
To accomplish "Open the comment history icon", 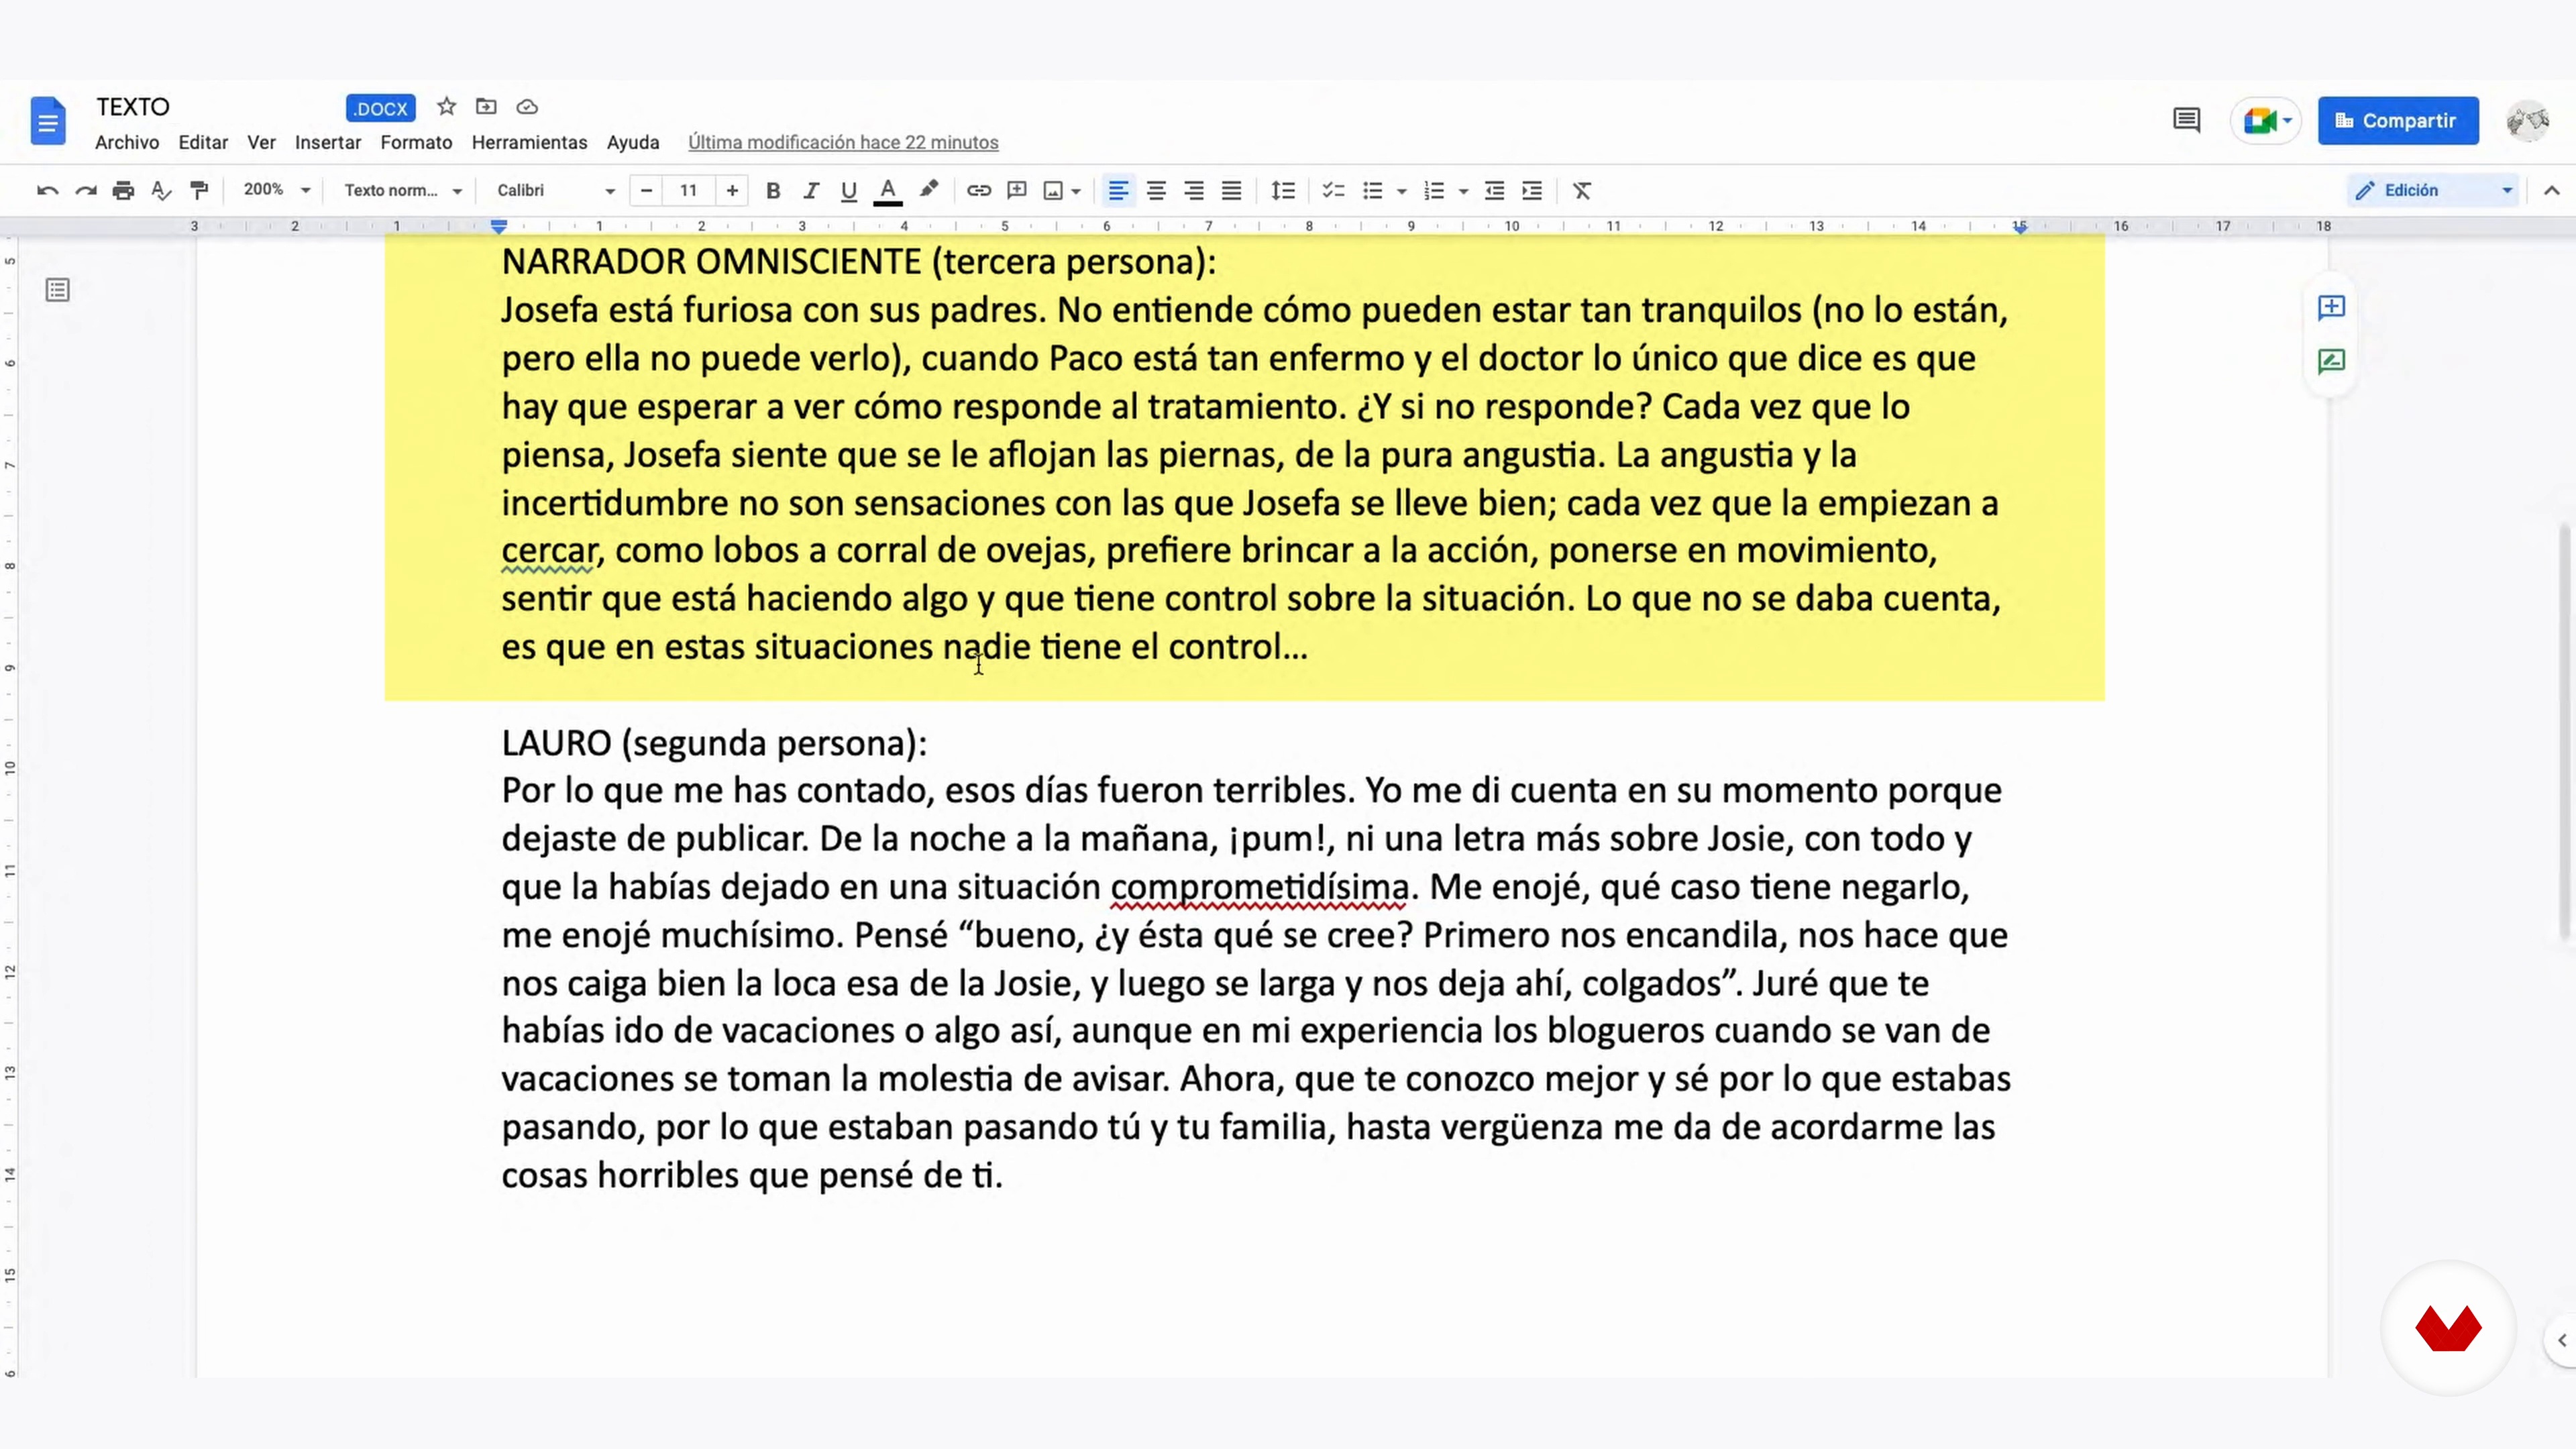I will [2187, 120].
